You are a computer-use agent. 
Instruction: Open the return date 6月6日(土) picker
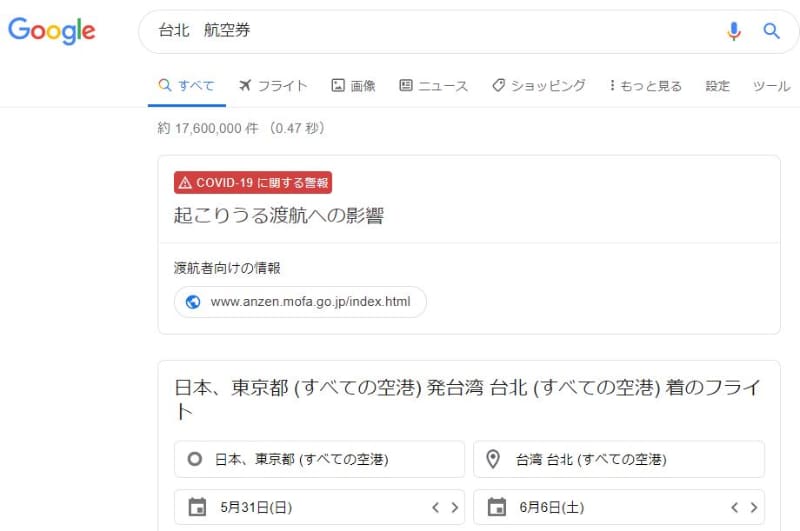[619, 507]
